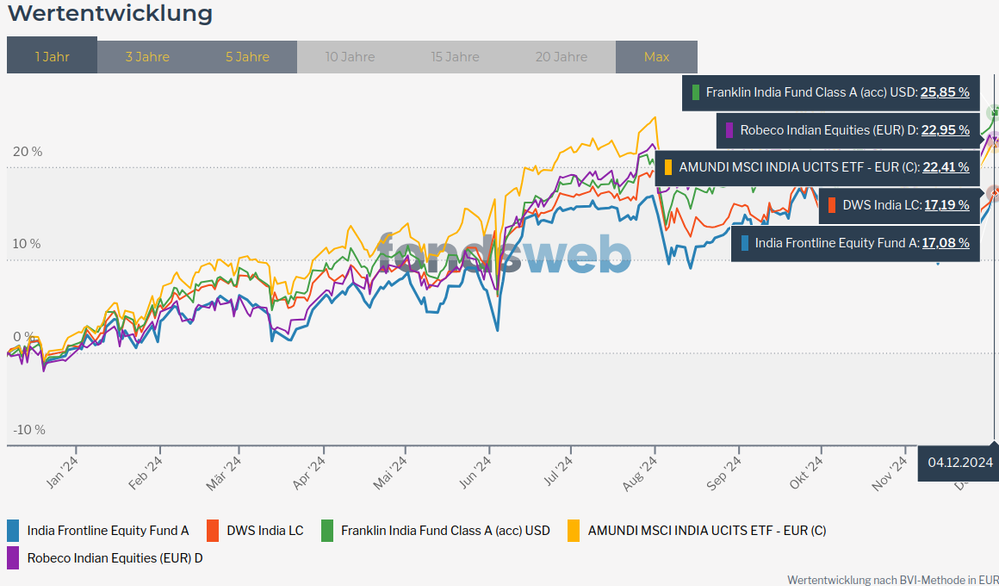Click Robeco Indian Equities 22,95 % tooltip value
The image size is (999, 586).
click(944, 130)
